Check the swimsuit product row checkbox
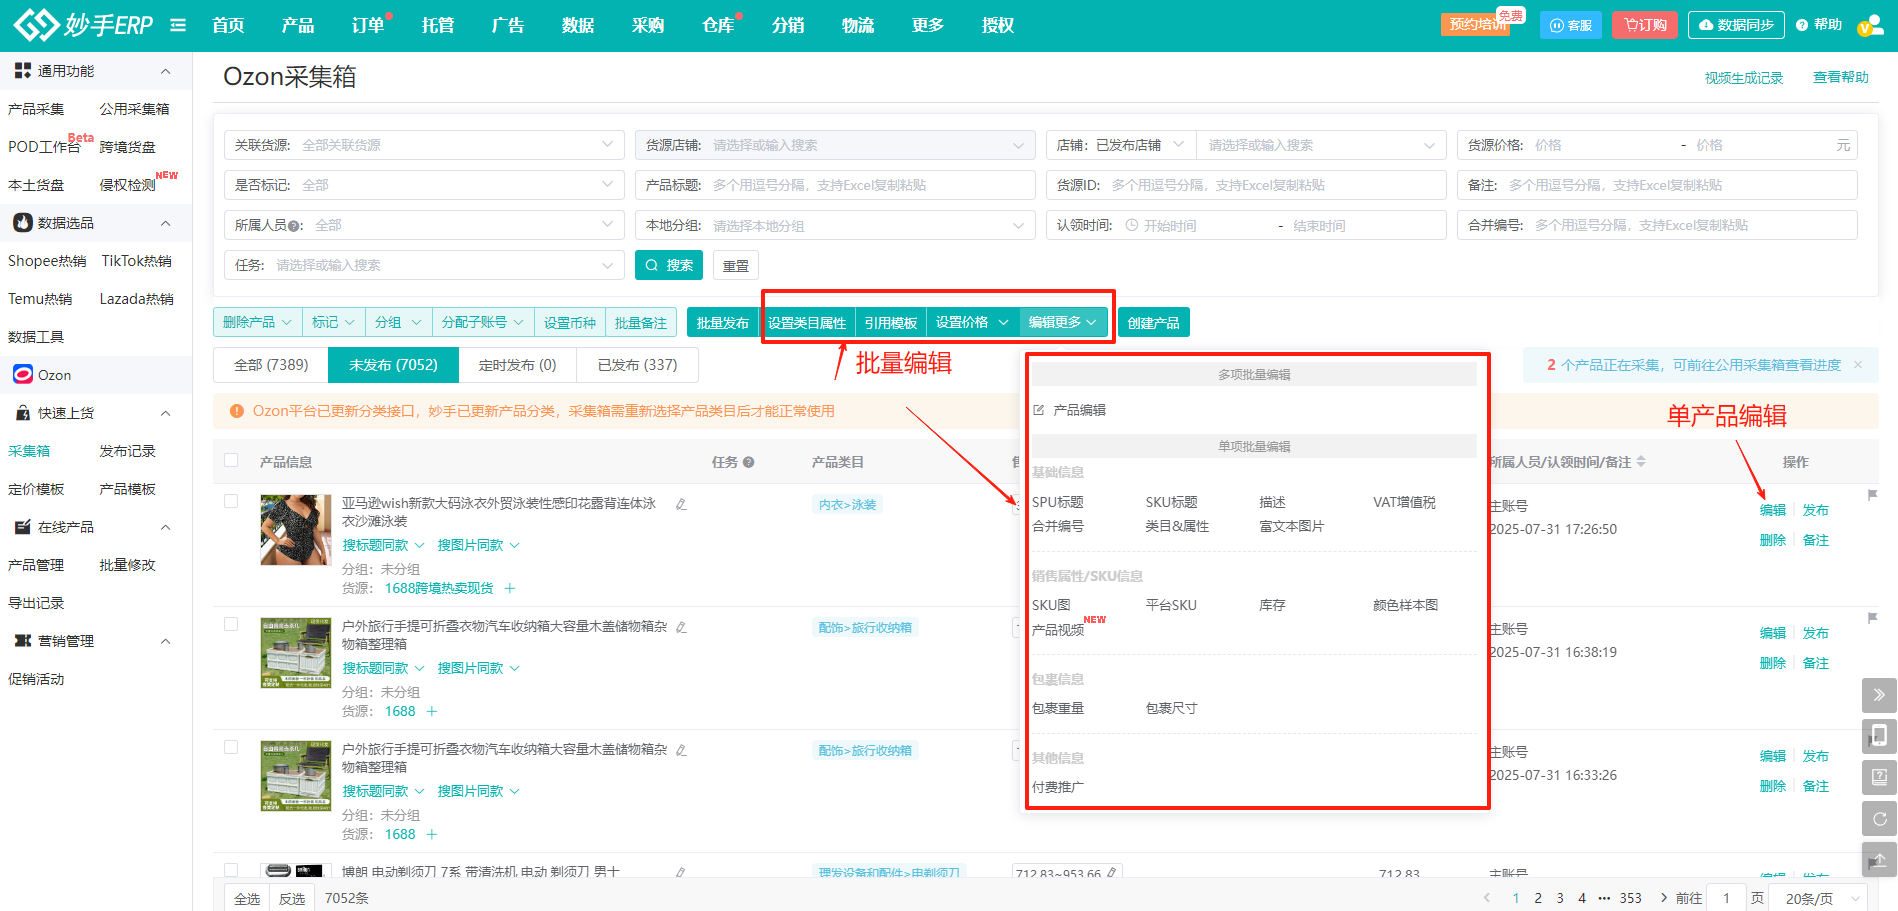The width and height of the screenshot is (1898, 911). point(231,501)
